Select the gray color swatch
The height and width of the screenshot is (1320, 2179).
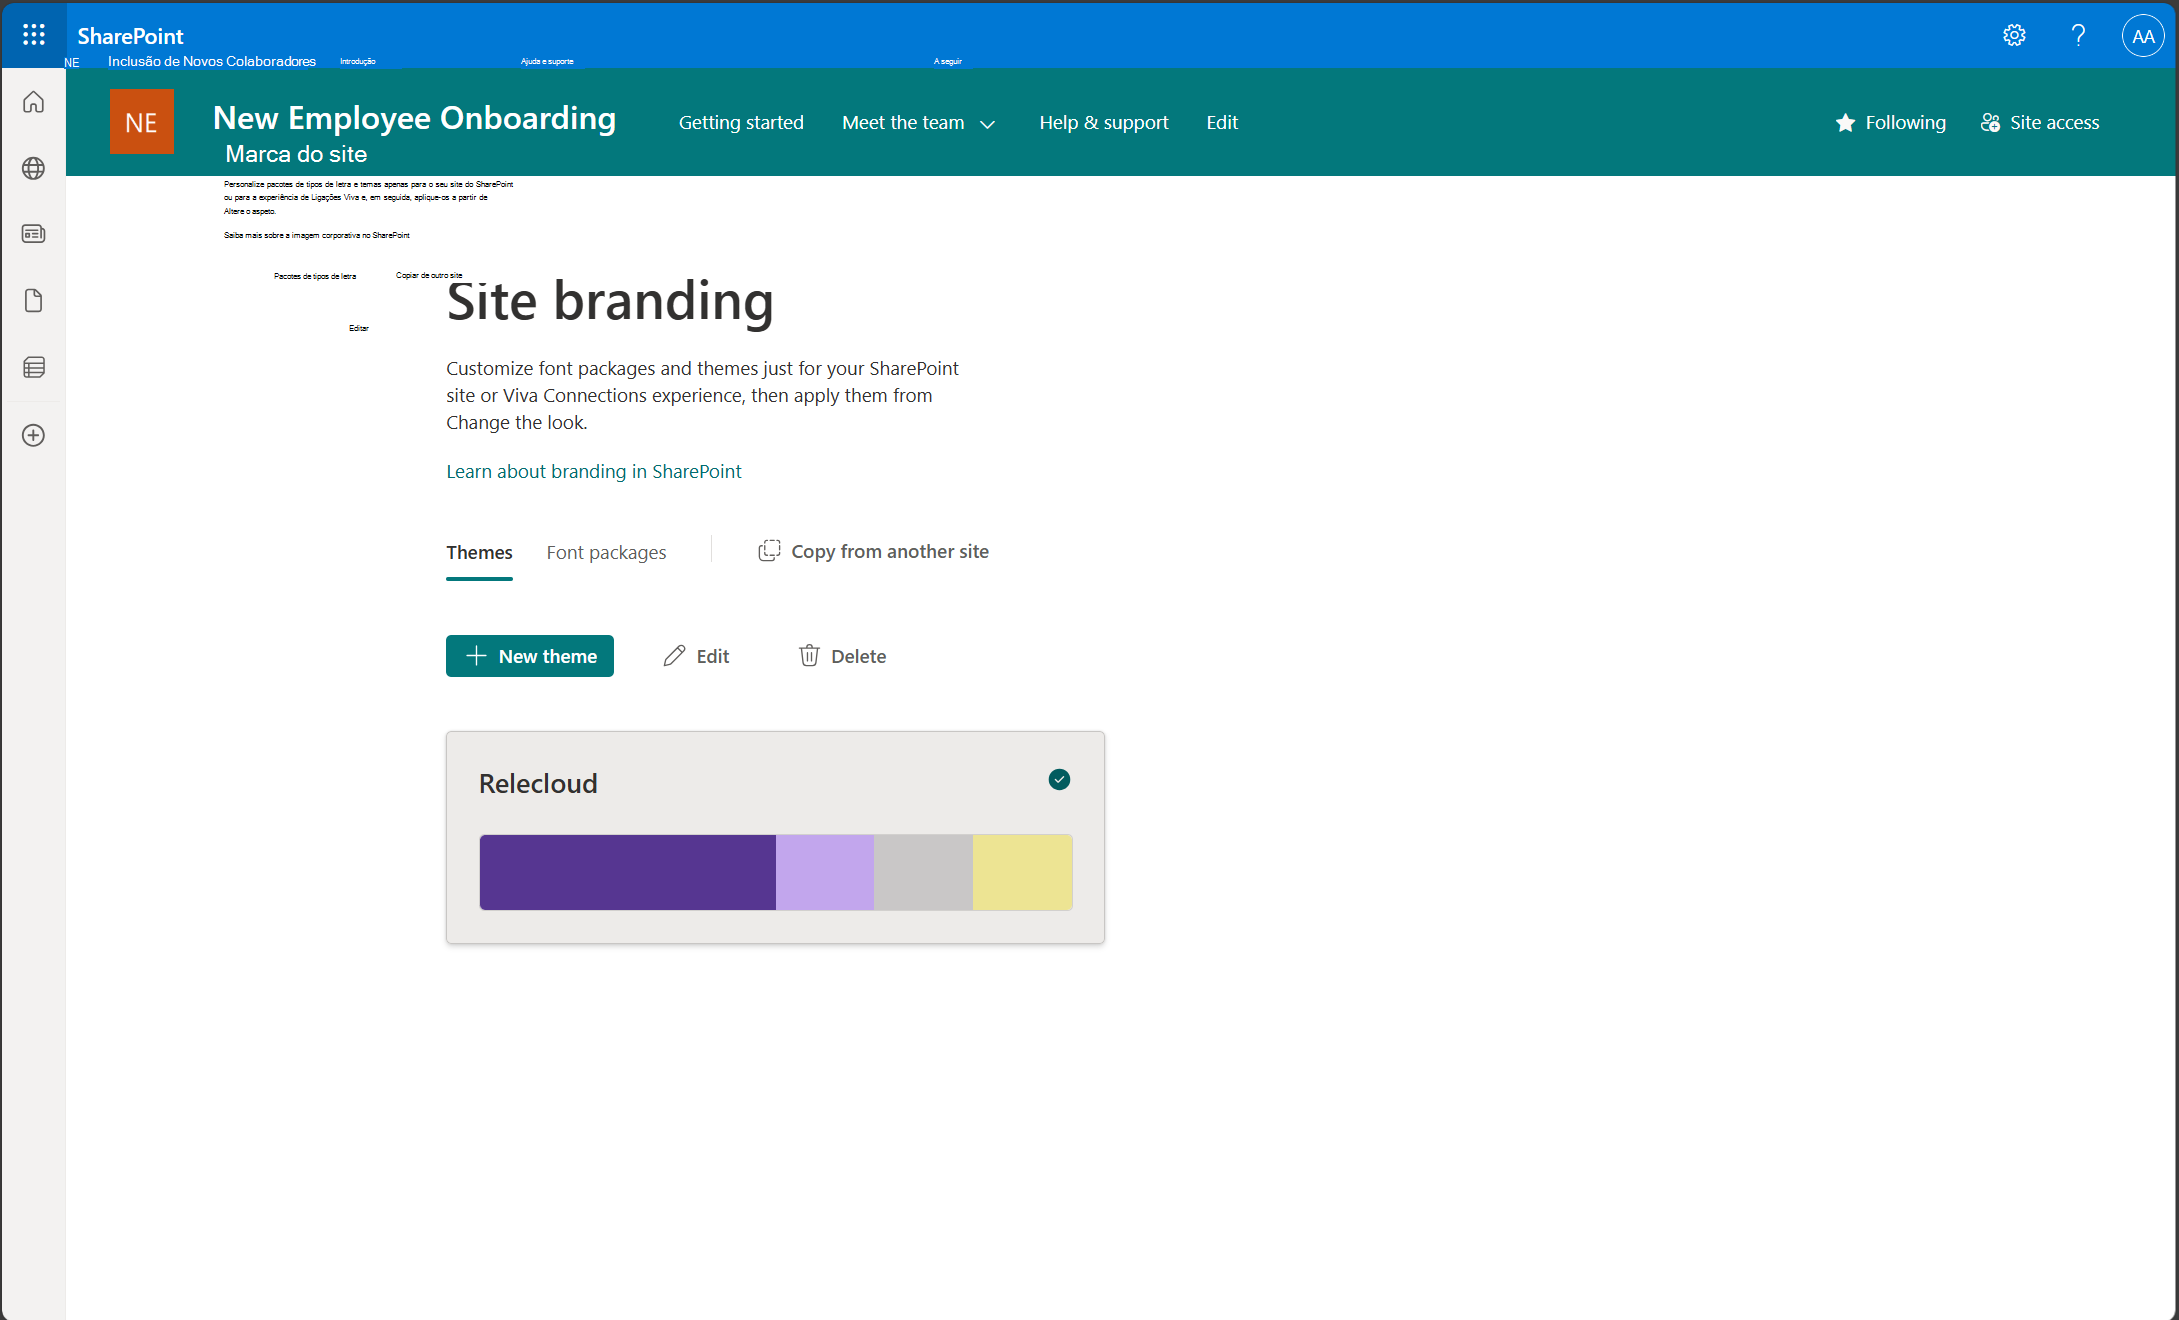(923, 872)
